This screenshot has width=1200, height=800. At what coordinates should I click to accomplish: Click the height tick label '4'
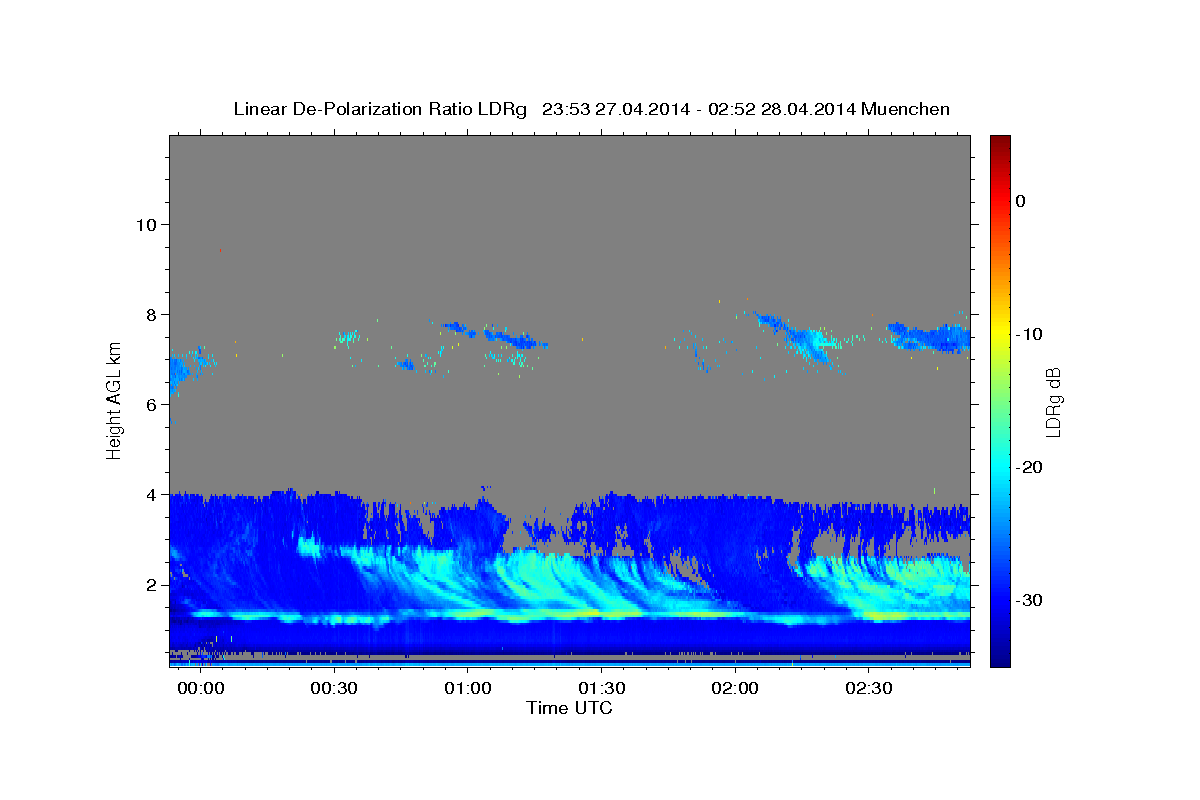click(x=150, y=494)
